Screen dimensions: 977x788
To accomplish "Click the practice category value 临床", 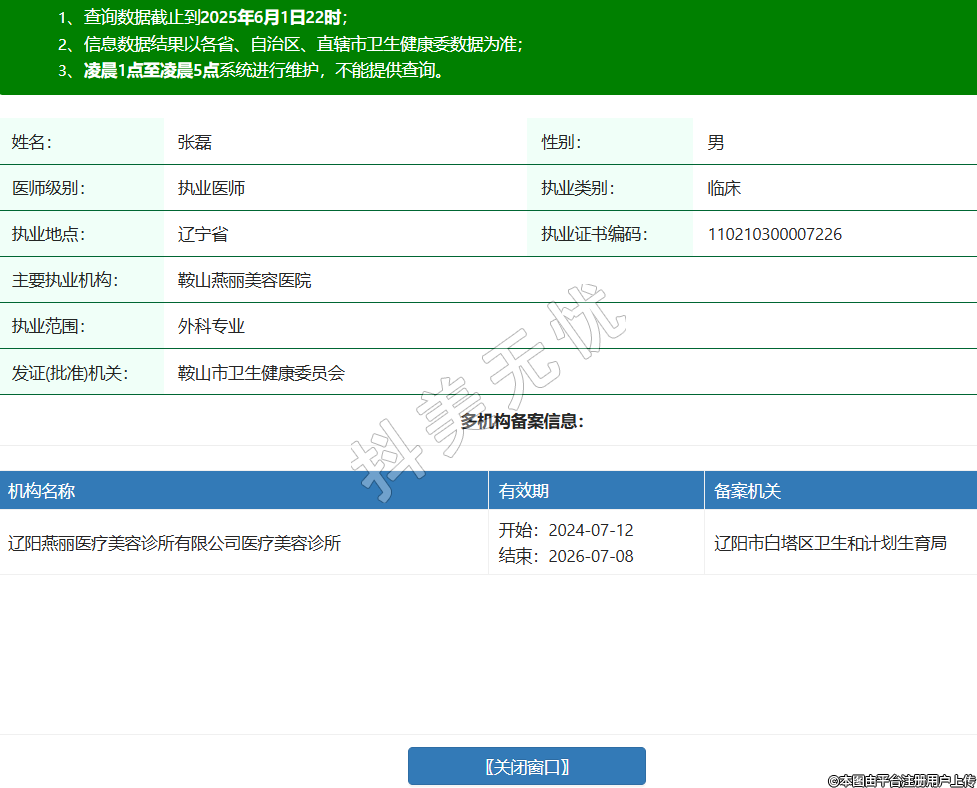I will coord(724,189).
